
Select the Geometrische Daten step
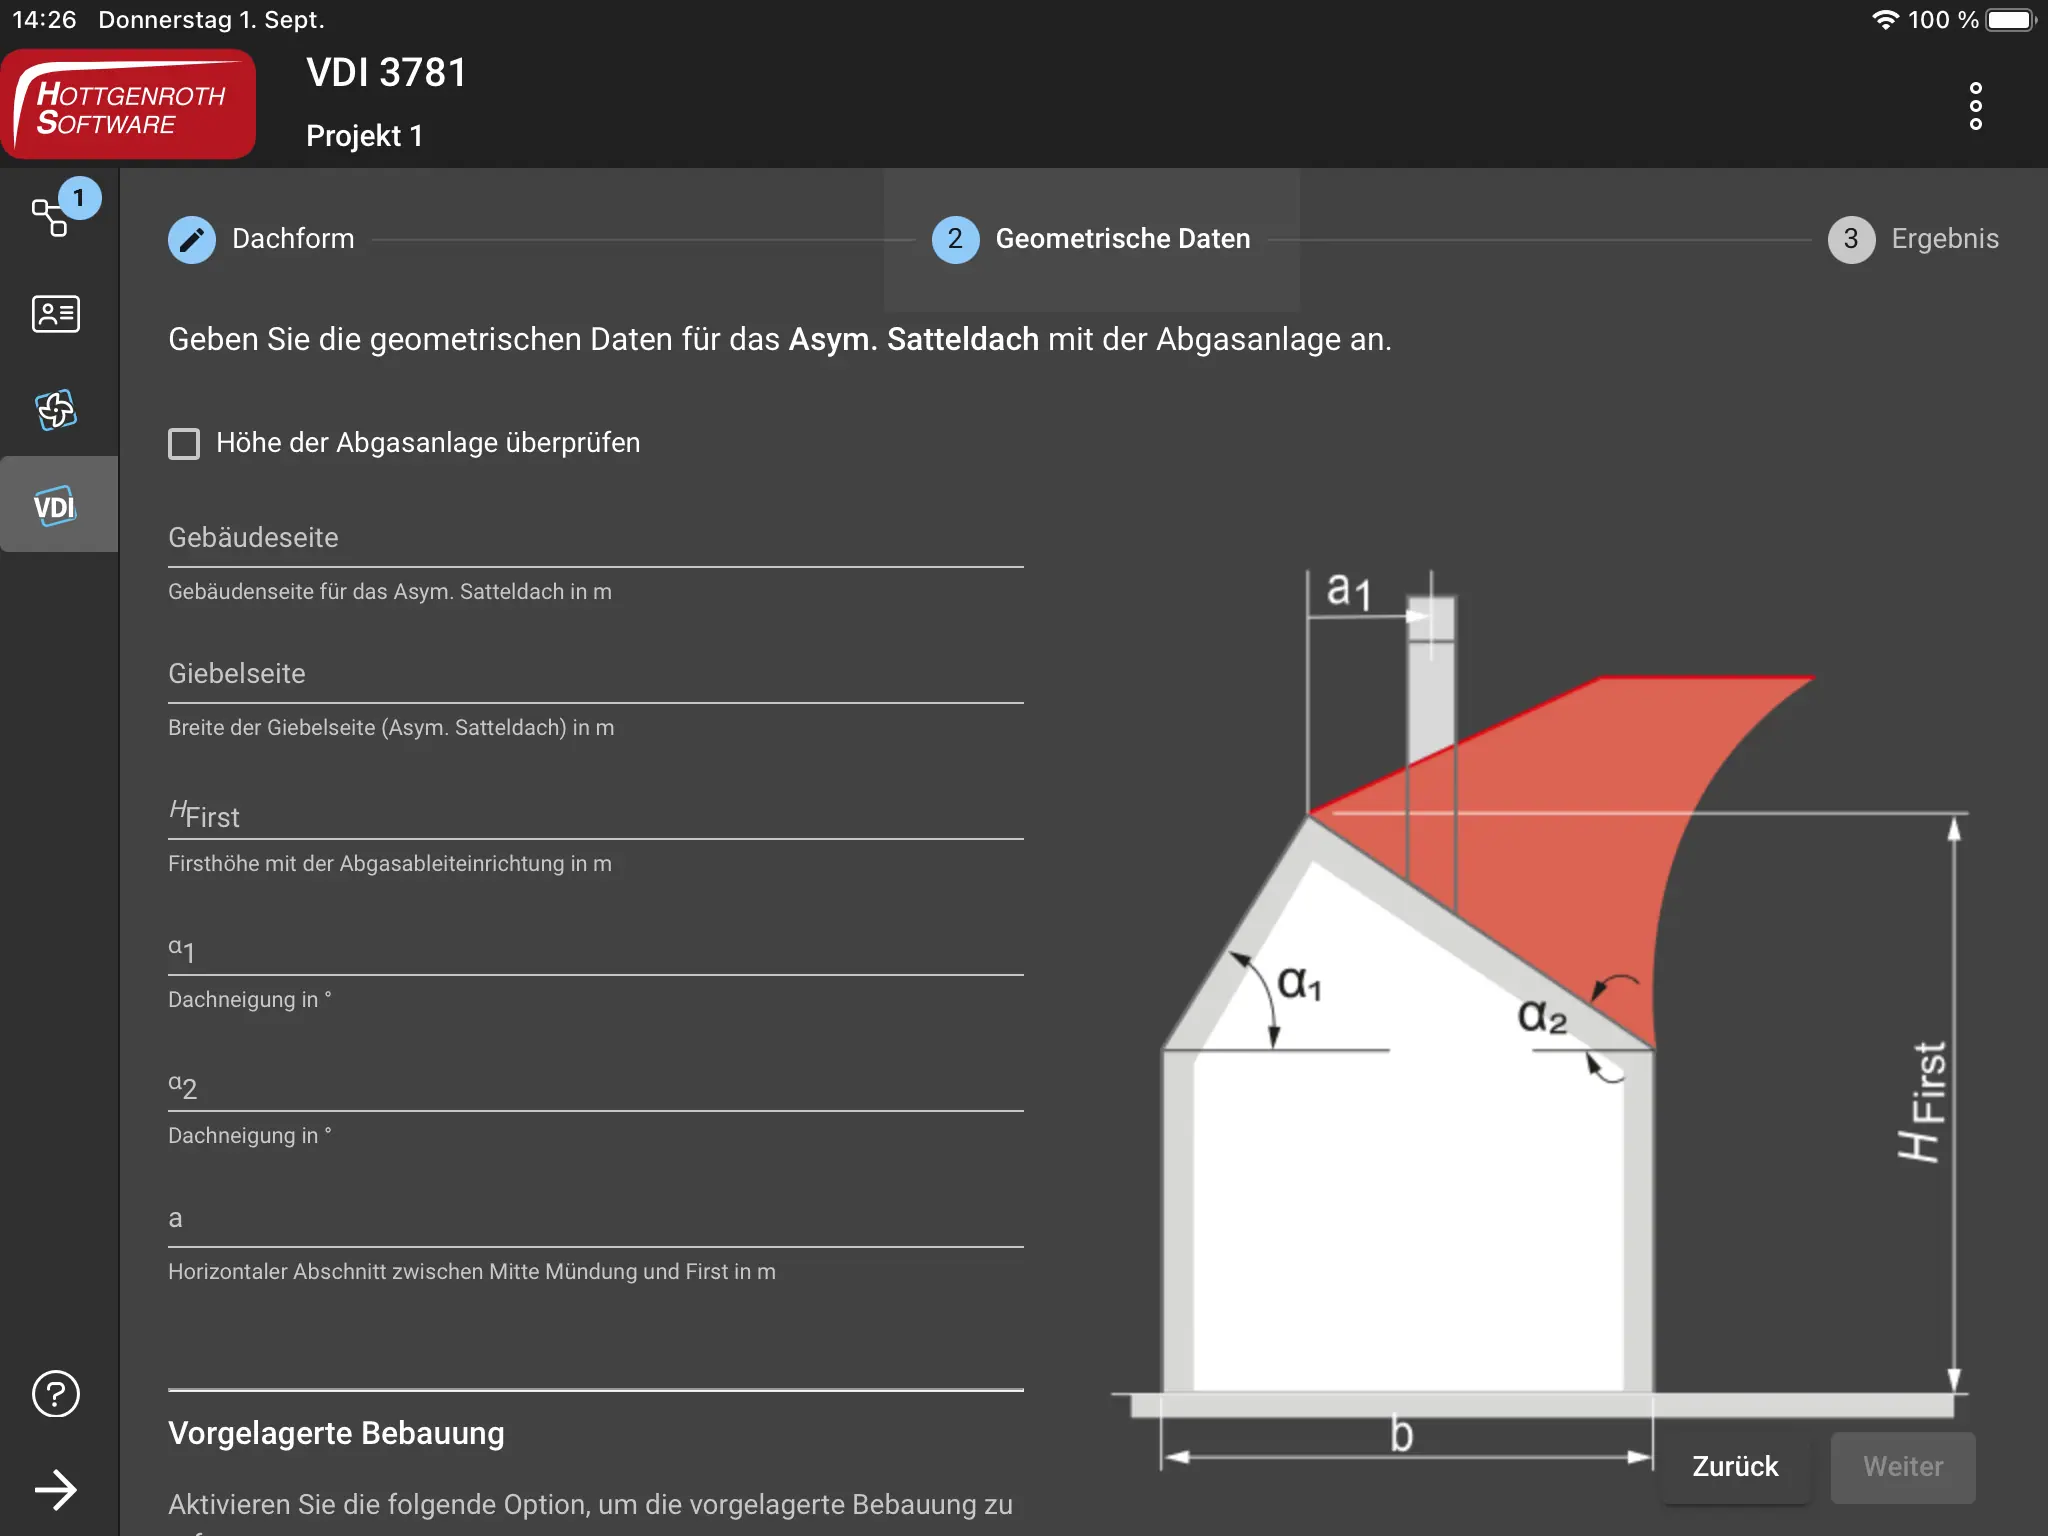tap(1122, 240)
